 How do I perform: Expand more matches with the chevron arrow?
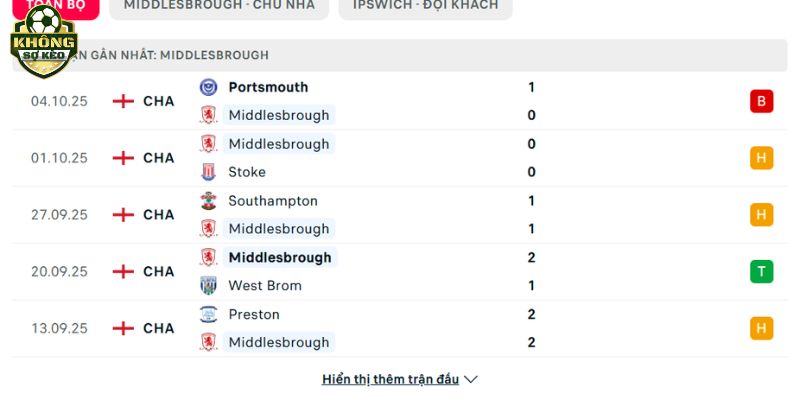click(x=472, y=380)
